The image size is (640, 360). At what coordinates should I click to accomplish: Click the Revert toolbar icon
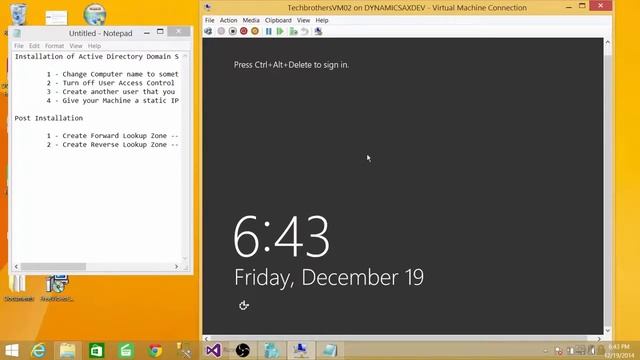[304, 31]
